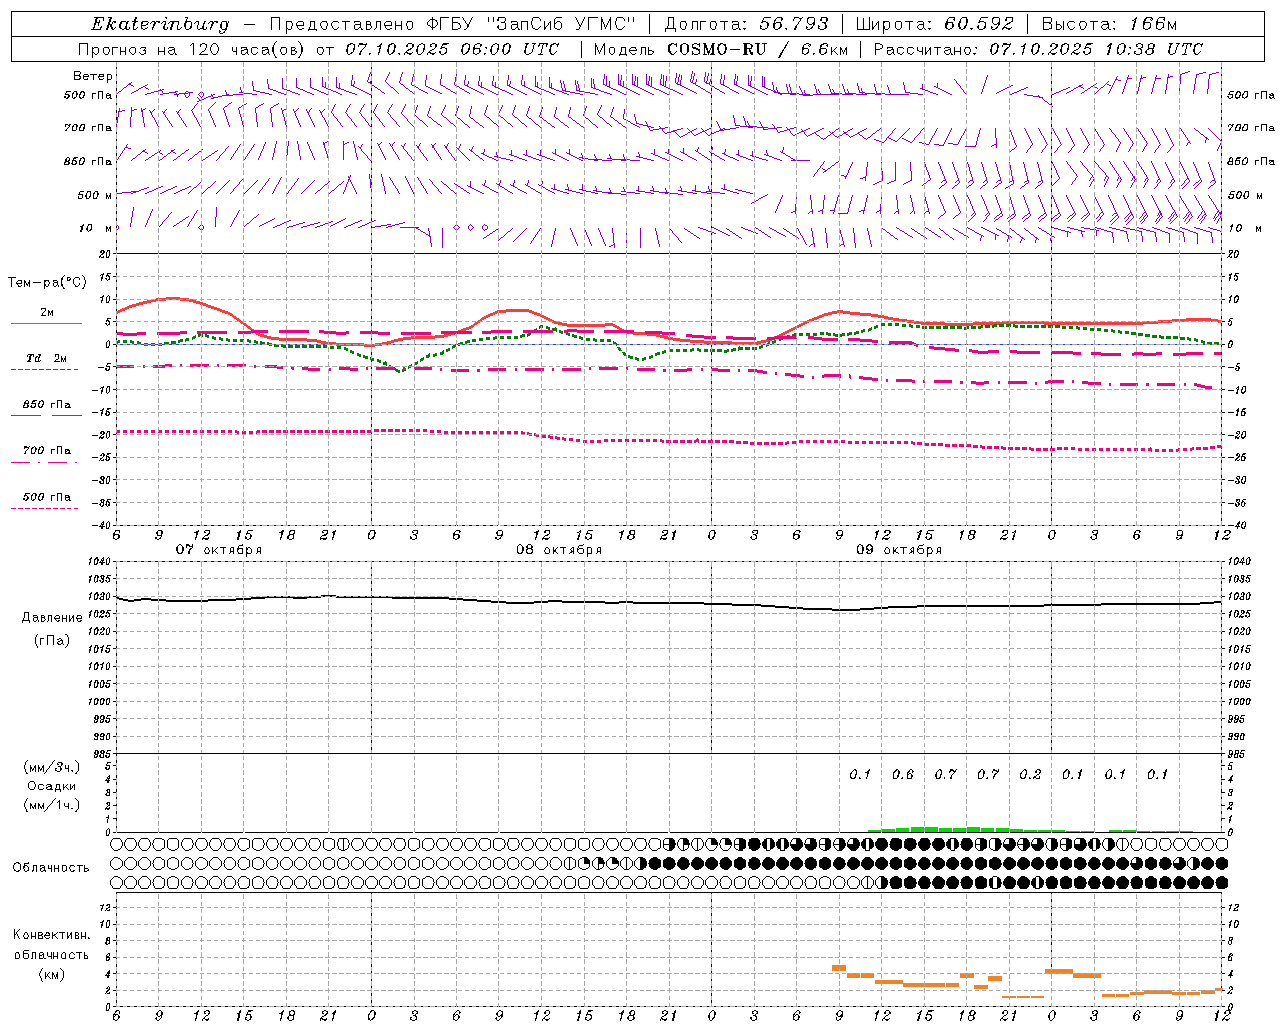1280x1024 pixels.
Task: Click the forecast start 07.10.2025 06:00 UTC
Action: pyautogui.click(x=452, y=49)
